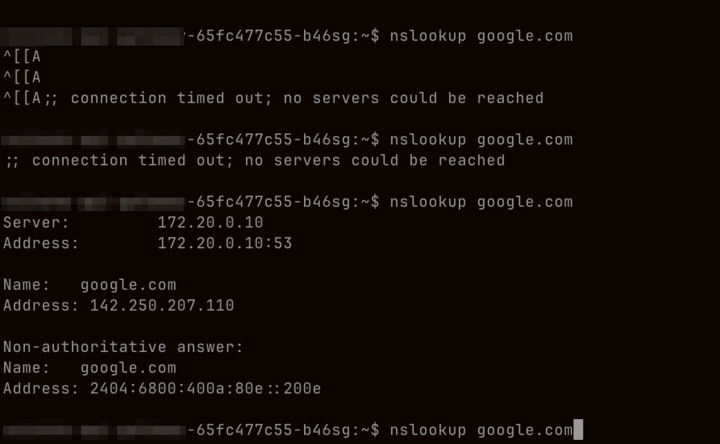Click 'google.com' in the first Name line
This screenshot has height=444, width=720.
[x=128, y=285]
